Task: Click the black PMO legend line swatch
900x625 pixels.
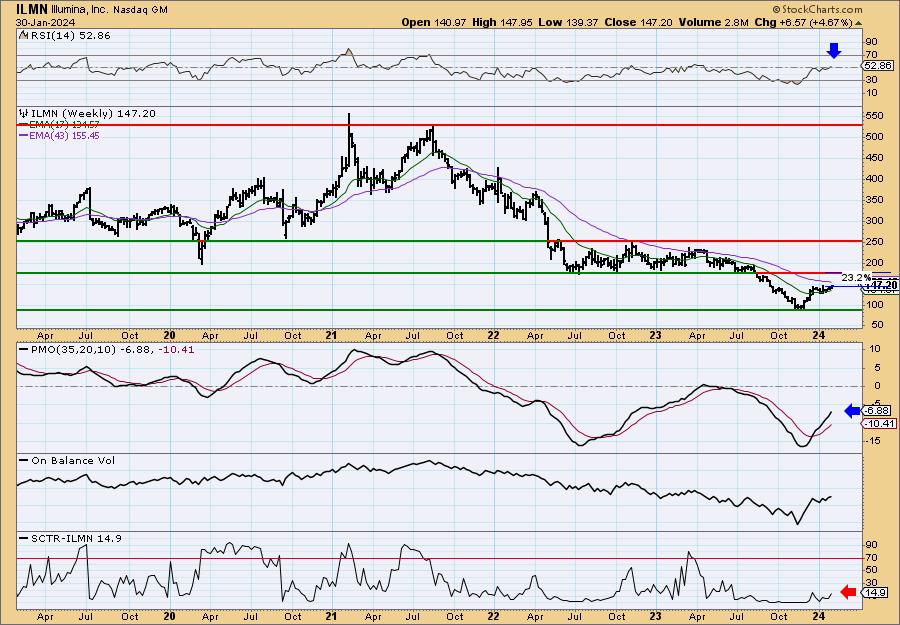Action: tap(24, 349)
